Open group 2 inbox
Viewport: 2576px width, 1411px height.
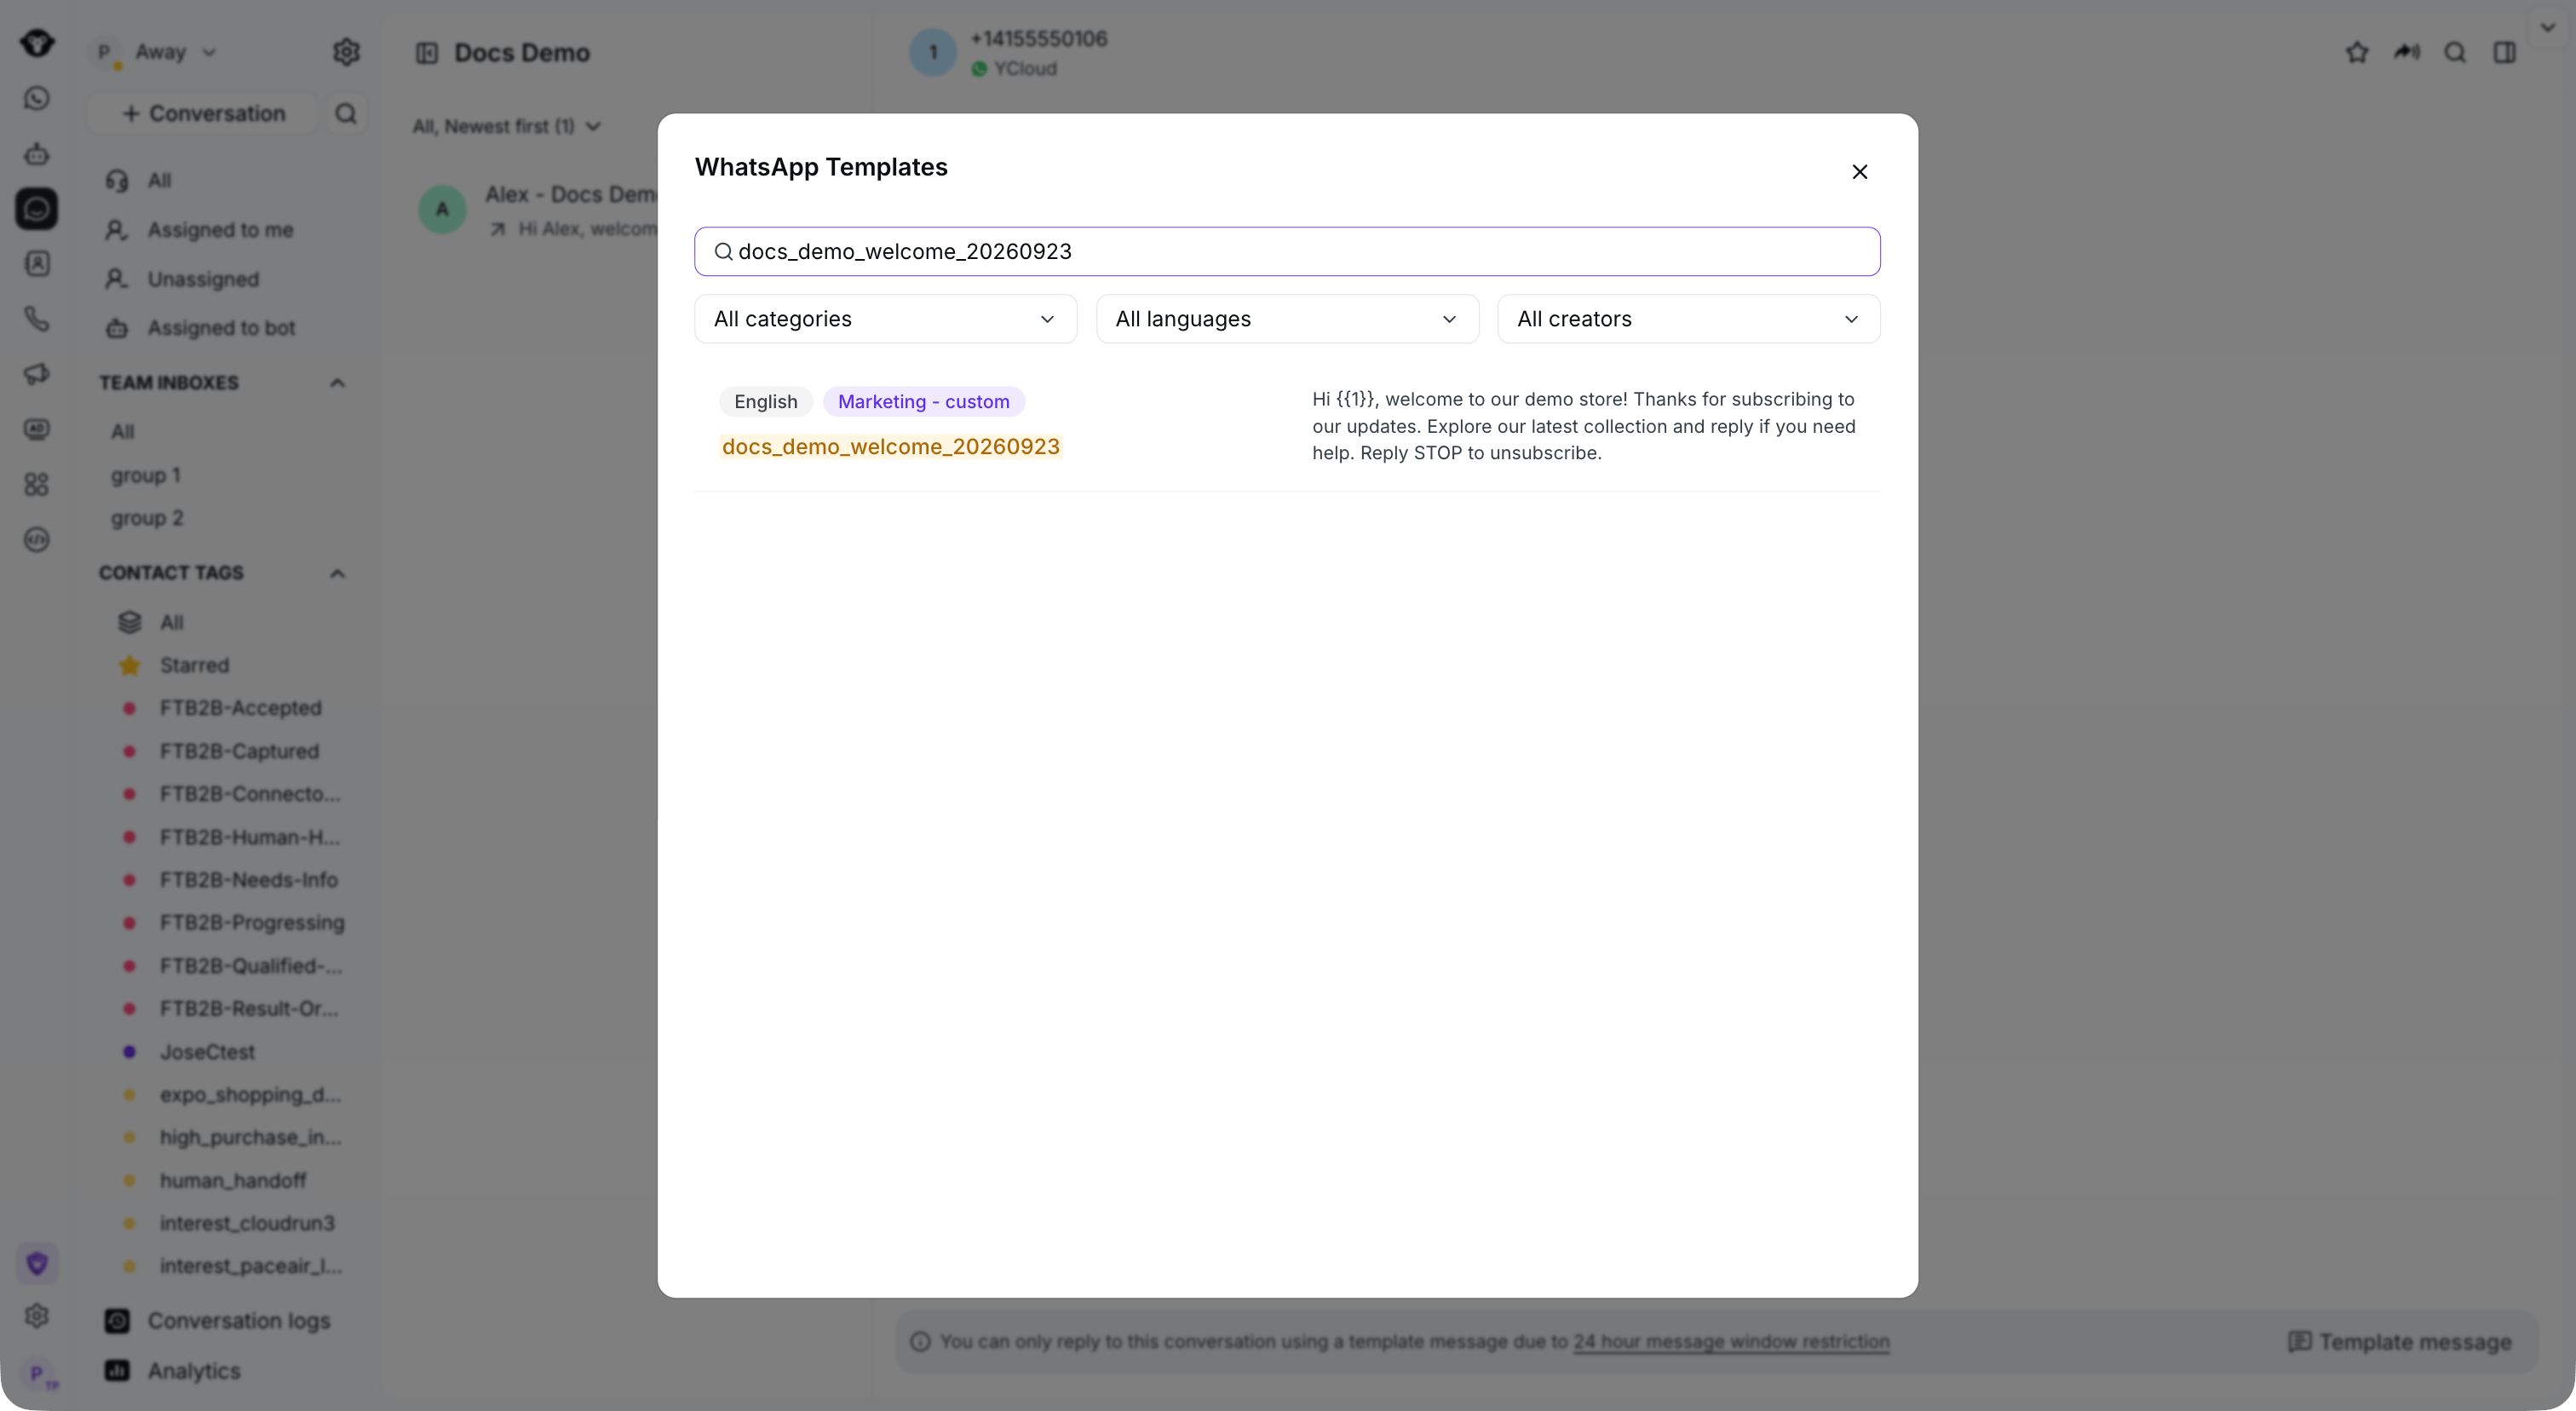147,518
